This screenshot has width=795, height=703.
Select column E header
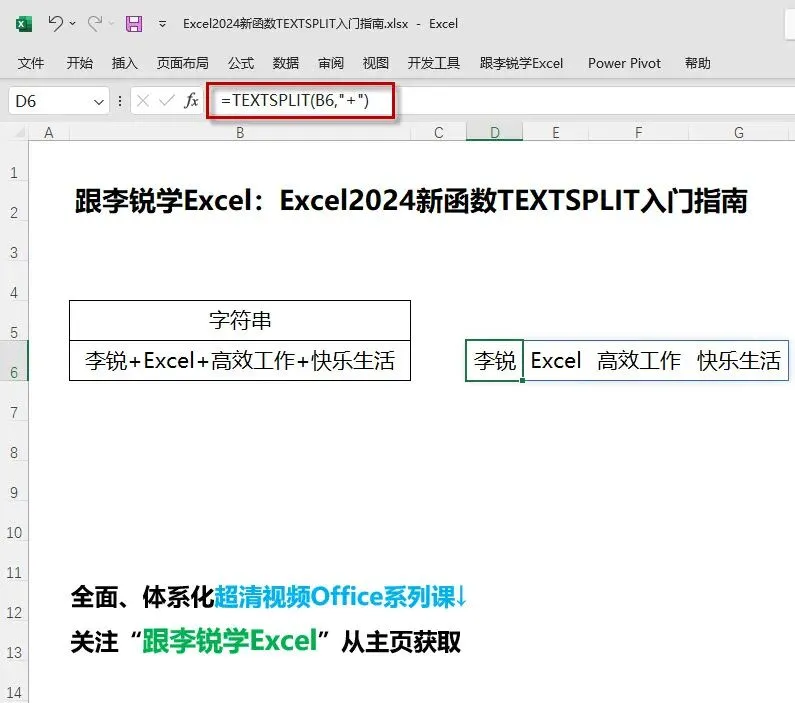coord(556,133)
